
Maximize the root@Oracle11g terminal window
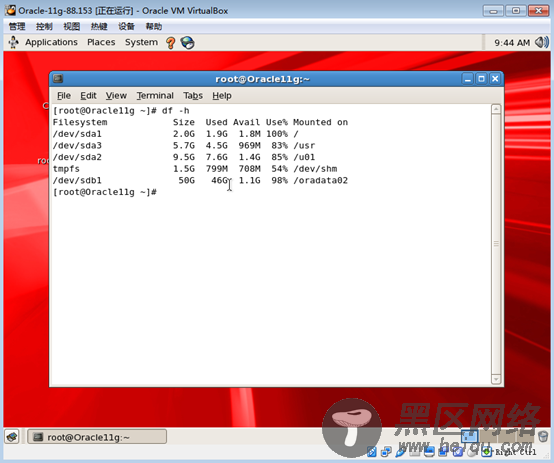[481, 78]
